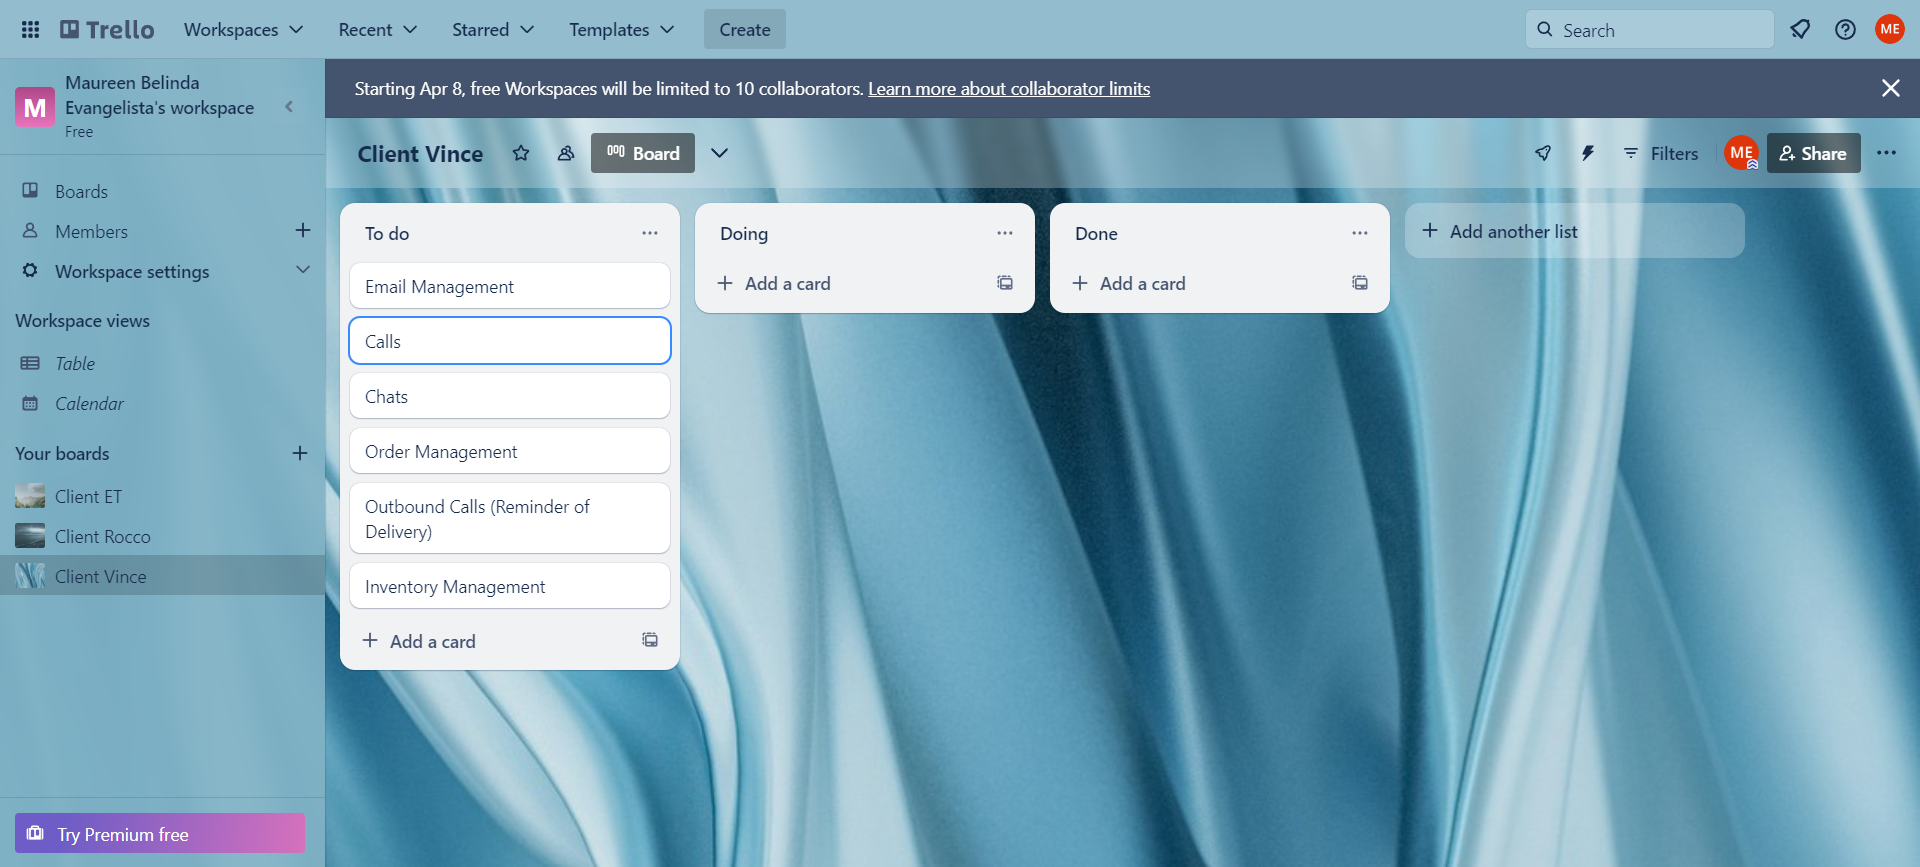The width and height of the screenshot is (1920, 867).
Task: Open the Inventory Management card
Action: (x=510, y=586)
